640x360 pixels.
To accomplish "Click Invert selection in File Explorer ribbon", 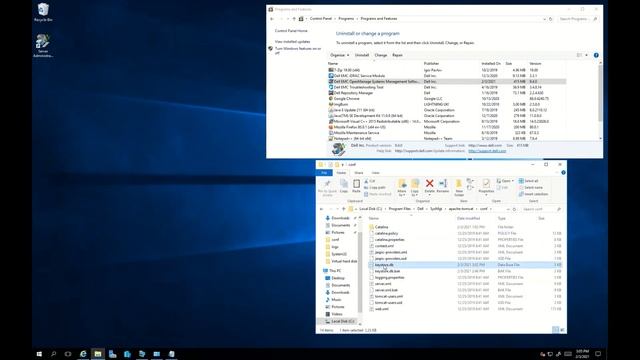I will tap(533, 194).
